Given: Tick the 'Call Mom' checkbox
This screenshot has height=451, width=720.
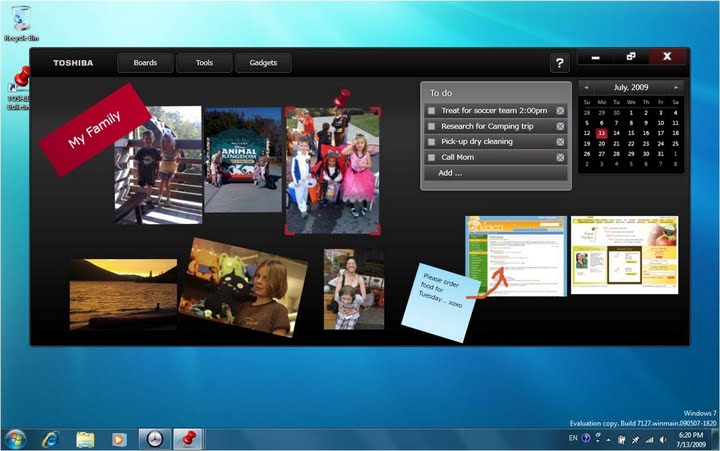Looking at the screenshot, I should tap(431, 158).
